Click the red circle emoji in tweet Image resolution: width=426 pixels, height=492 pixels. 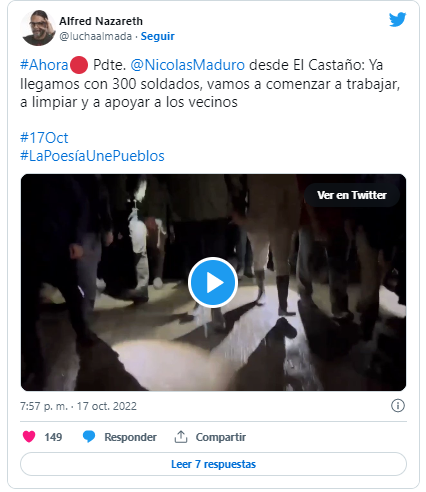pos(79,65)
